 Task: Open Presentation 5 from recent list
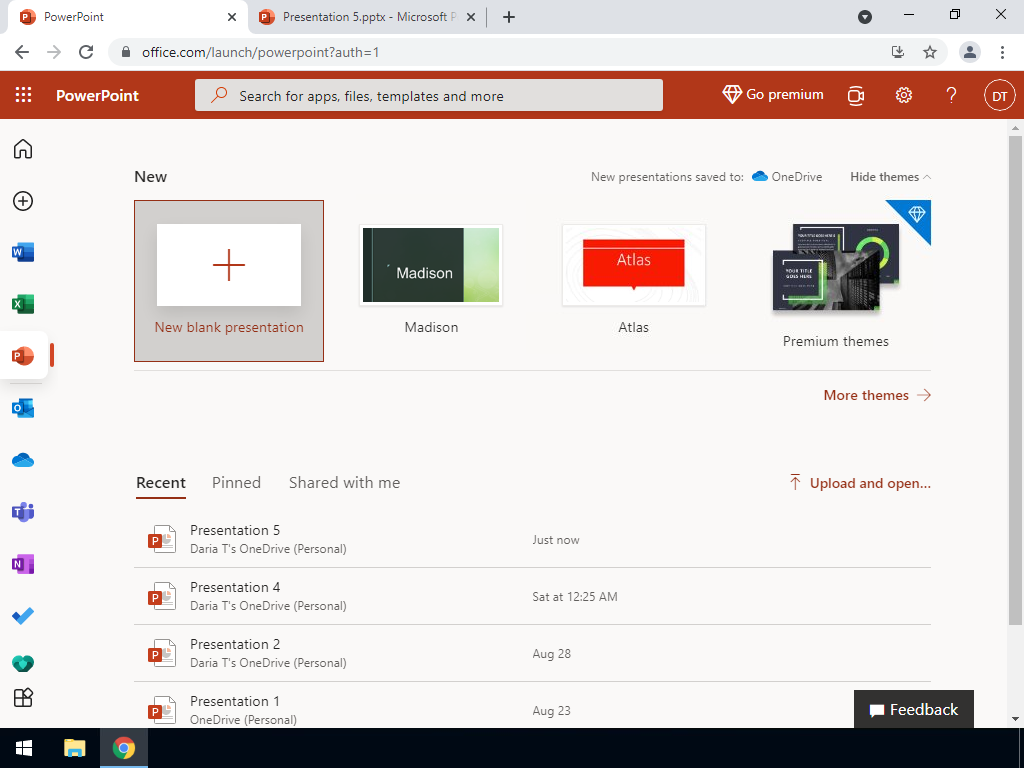pyautogui.click(x=532, y=539)
